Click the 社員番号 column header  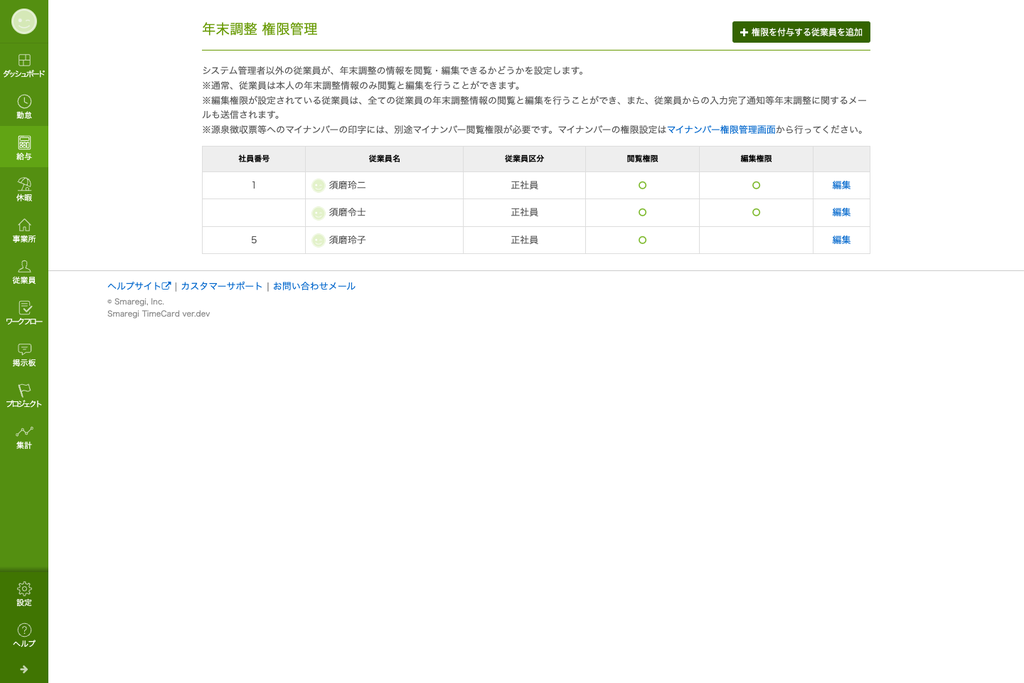(254, 159)
